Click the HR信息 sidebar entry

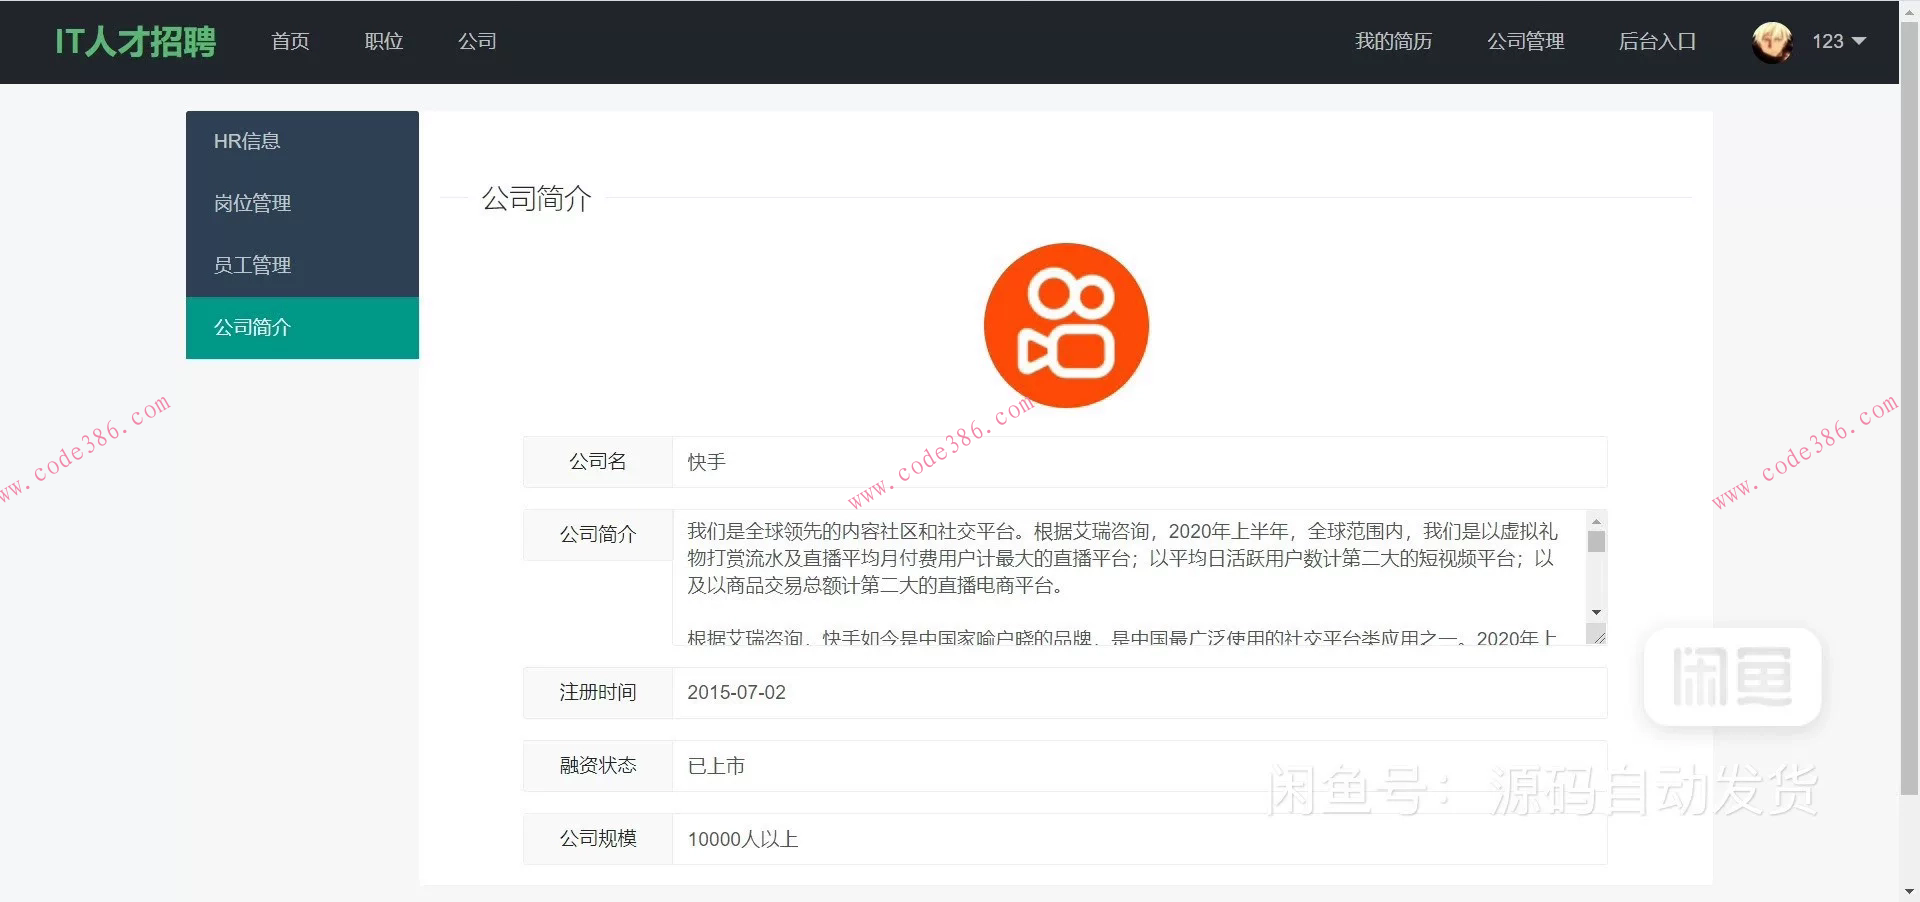(249, 140)
